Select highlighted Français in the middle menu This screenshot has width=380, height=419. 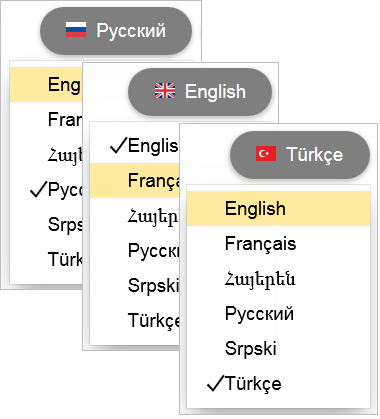coord(135,180)
